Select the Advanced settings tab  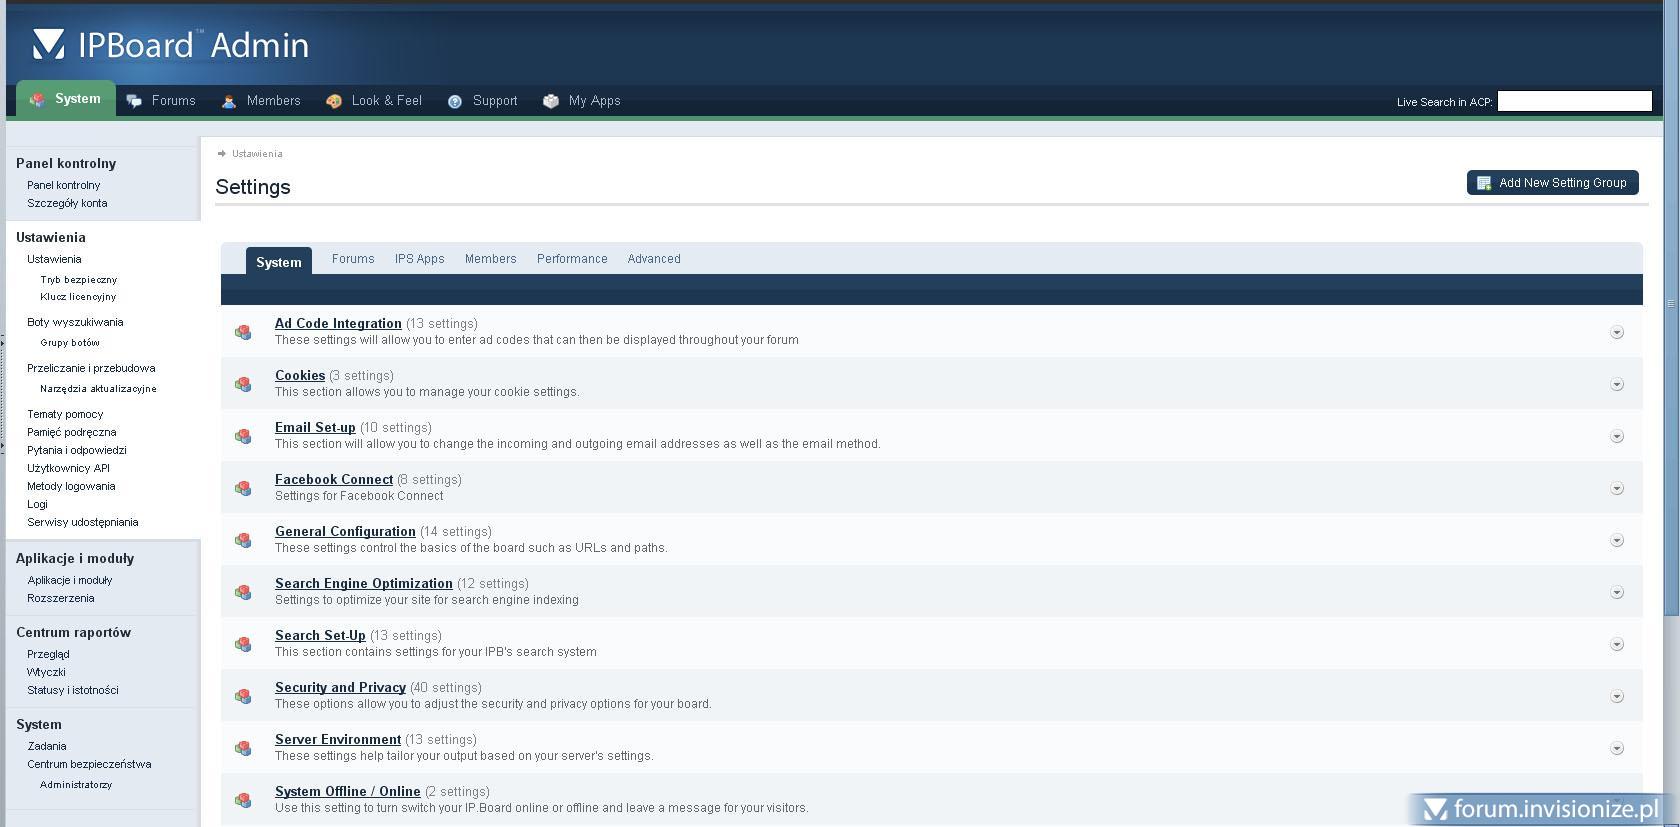point(654,259)
